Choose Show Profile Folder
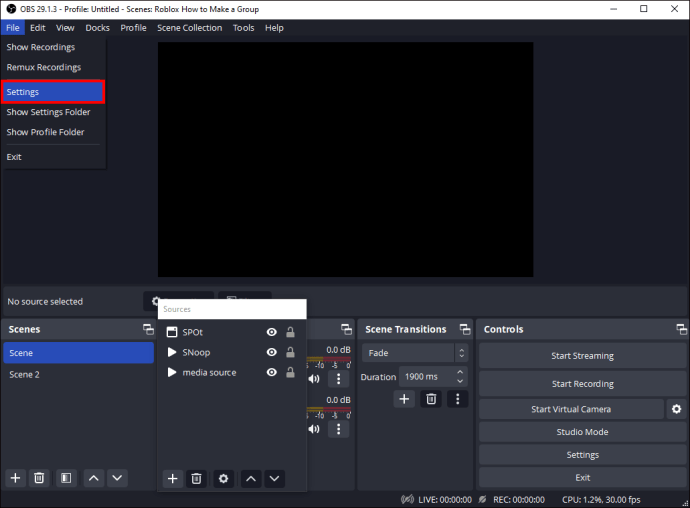The width and height of the screenshot is (690, 508). (x=53, y=132)
